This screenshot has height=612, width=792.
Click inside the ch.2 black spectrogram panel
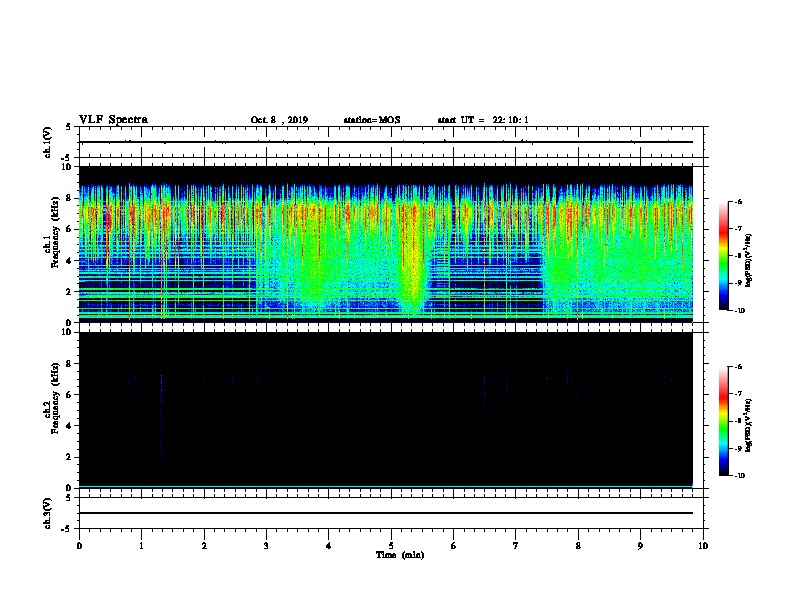pos(385,409)
